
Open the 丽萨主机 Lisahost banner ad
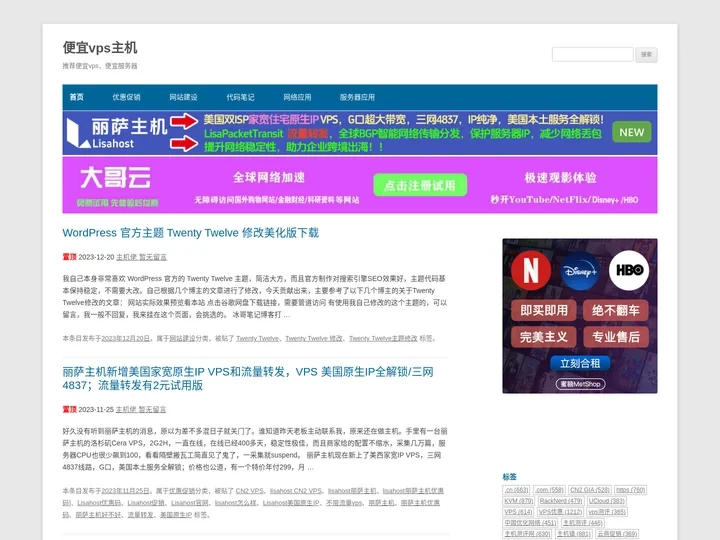360,133
